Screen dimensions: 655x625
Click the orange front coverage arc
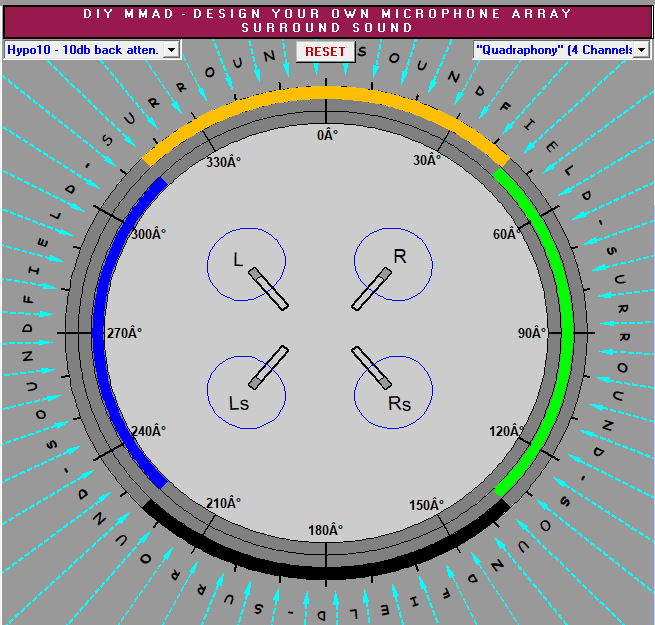(327, 93)
